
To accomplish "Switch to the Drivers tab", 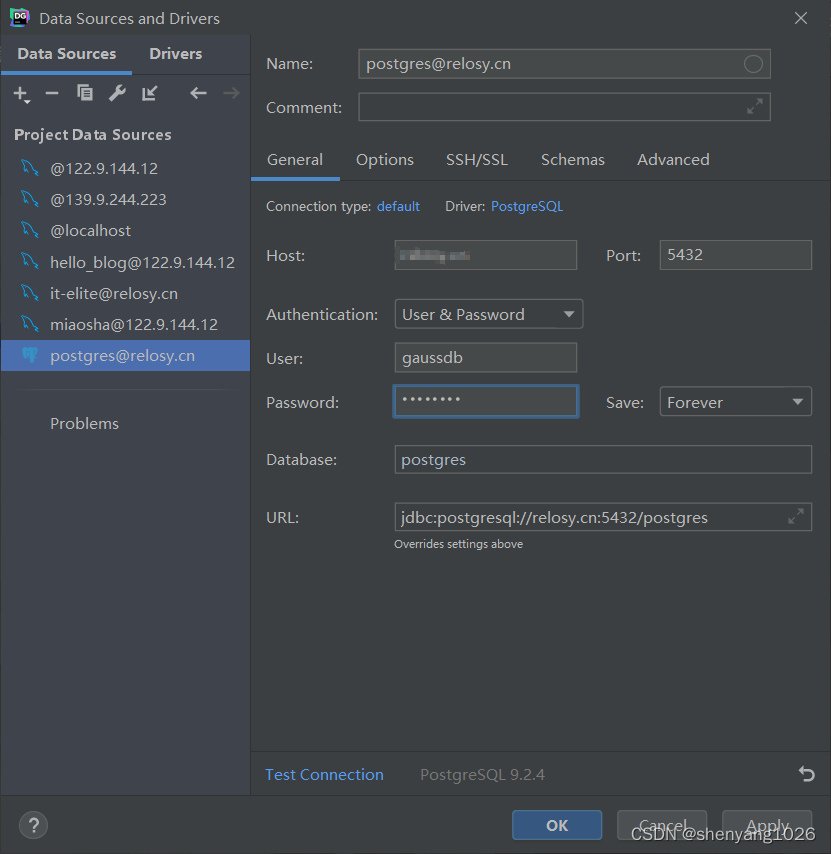I will (175, 53).
